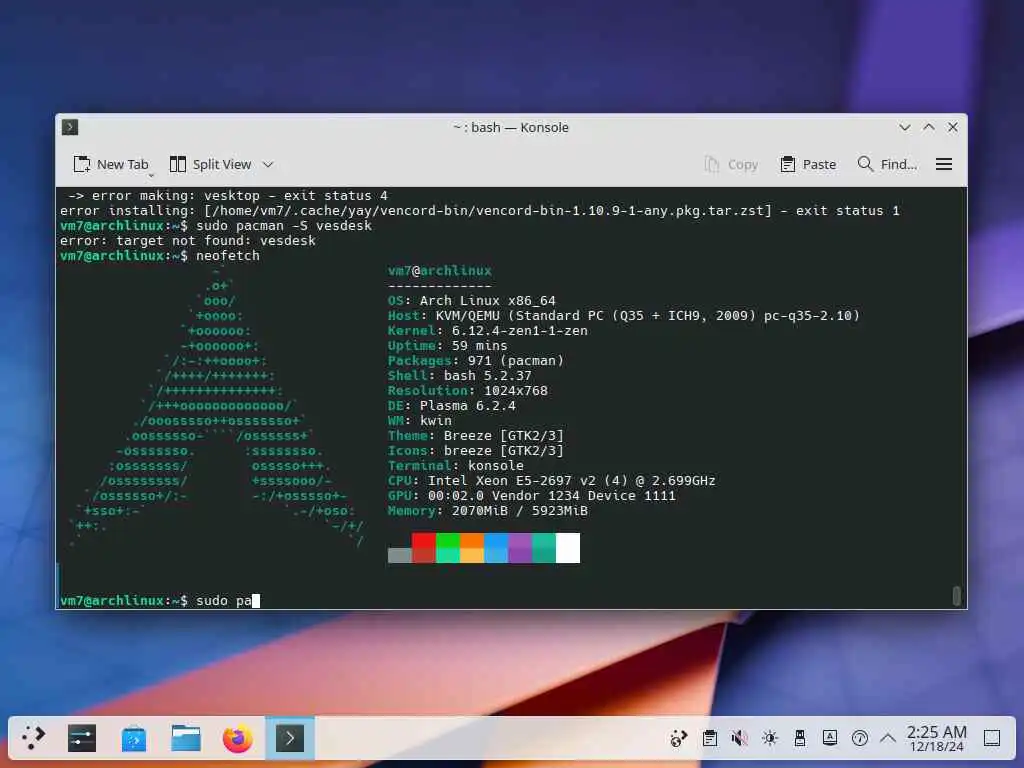Minimize the Konsole window
Screen dimensions: 1024x768
click(904, 127)
